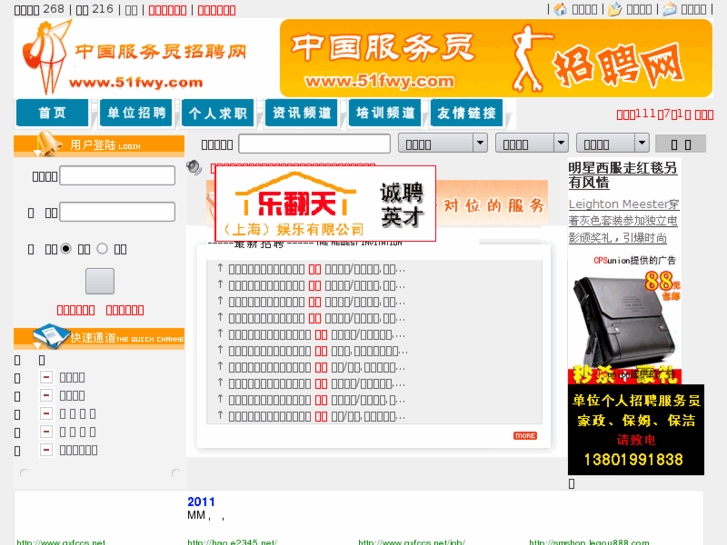Image resolution: width=727 pixels, height=545 pixels.
Task: Click the red scrolling notice beside speaker icon
Action: pyautogui.click(x=293, y=165)
